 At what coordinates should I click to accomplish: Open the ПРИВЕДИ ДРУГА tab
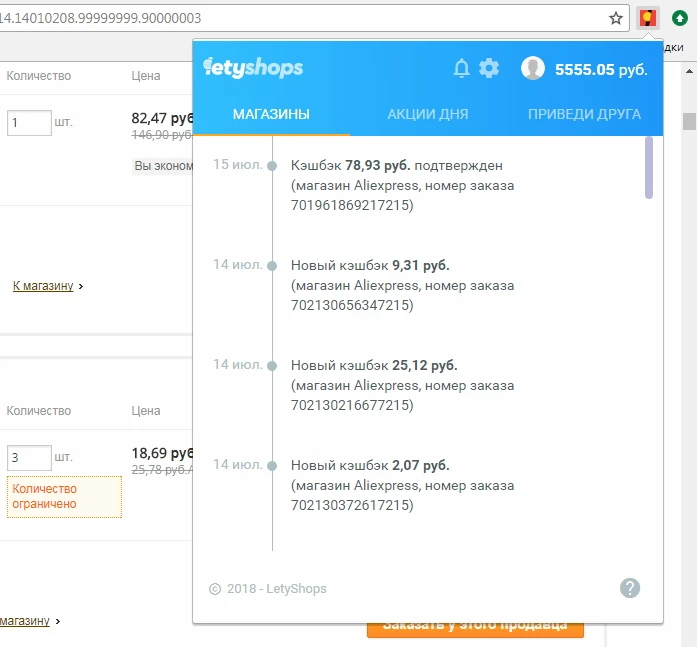(584, 114)
